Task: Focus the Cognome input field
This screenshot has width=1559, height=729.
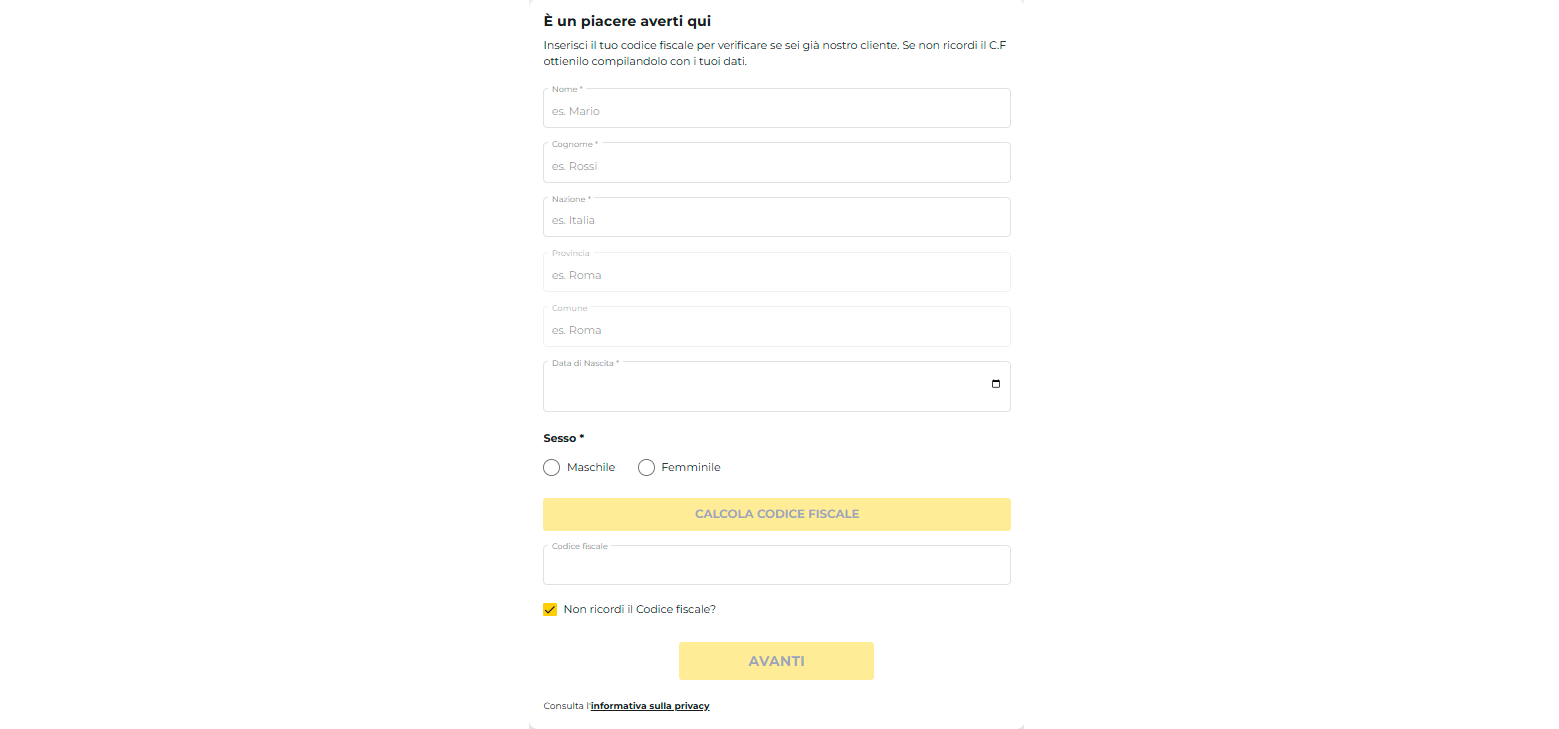Action: click(x=776, y=163)
